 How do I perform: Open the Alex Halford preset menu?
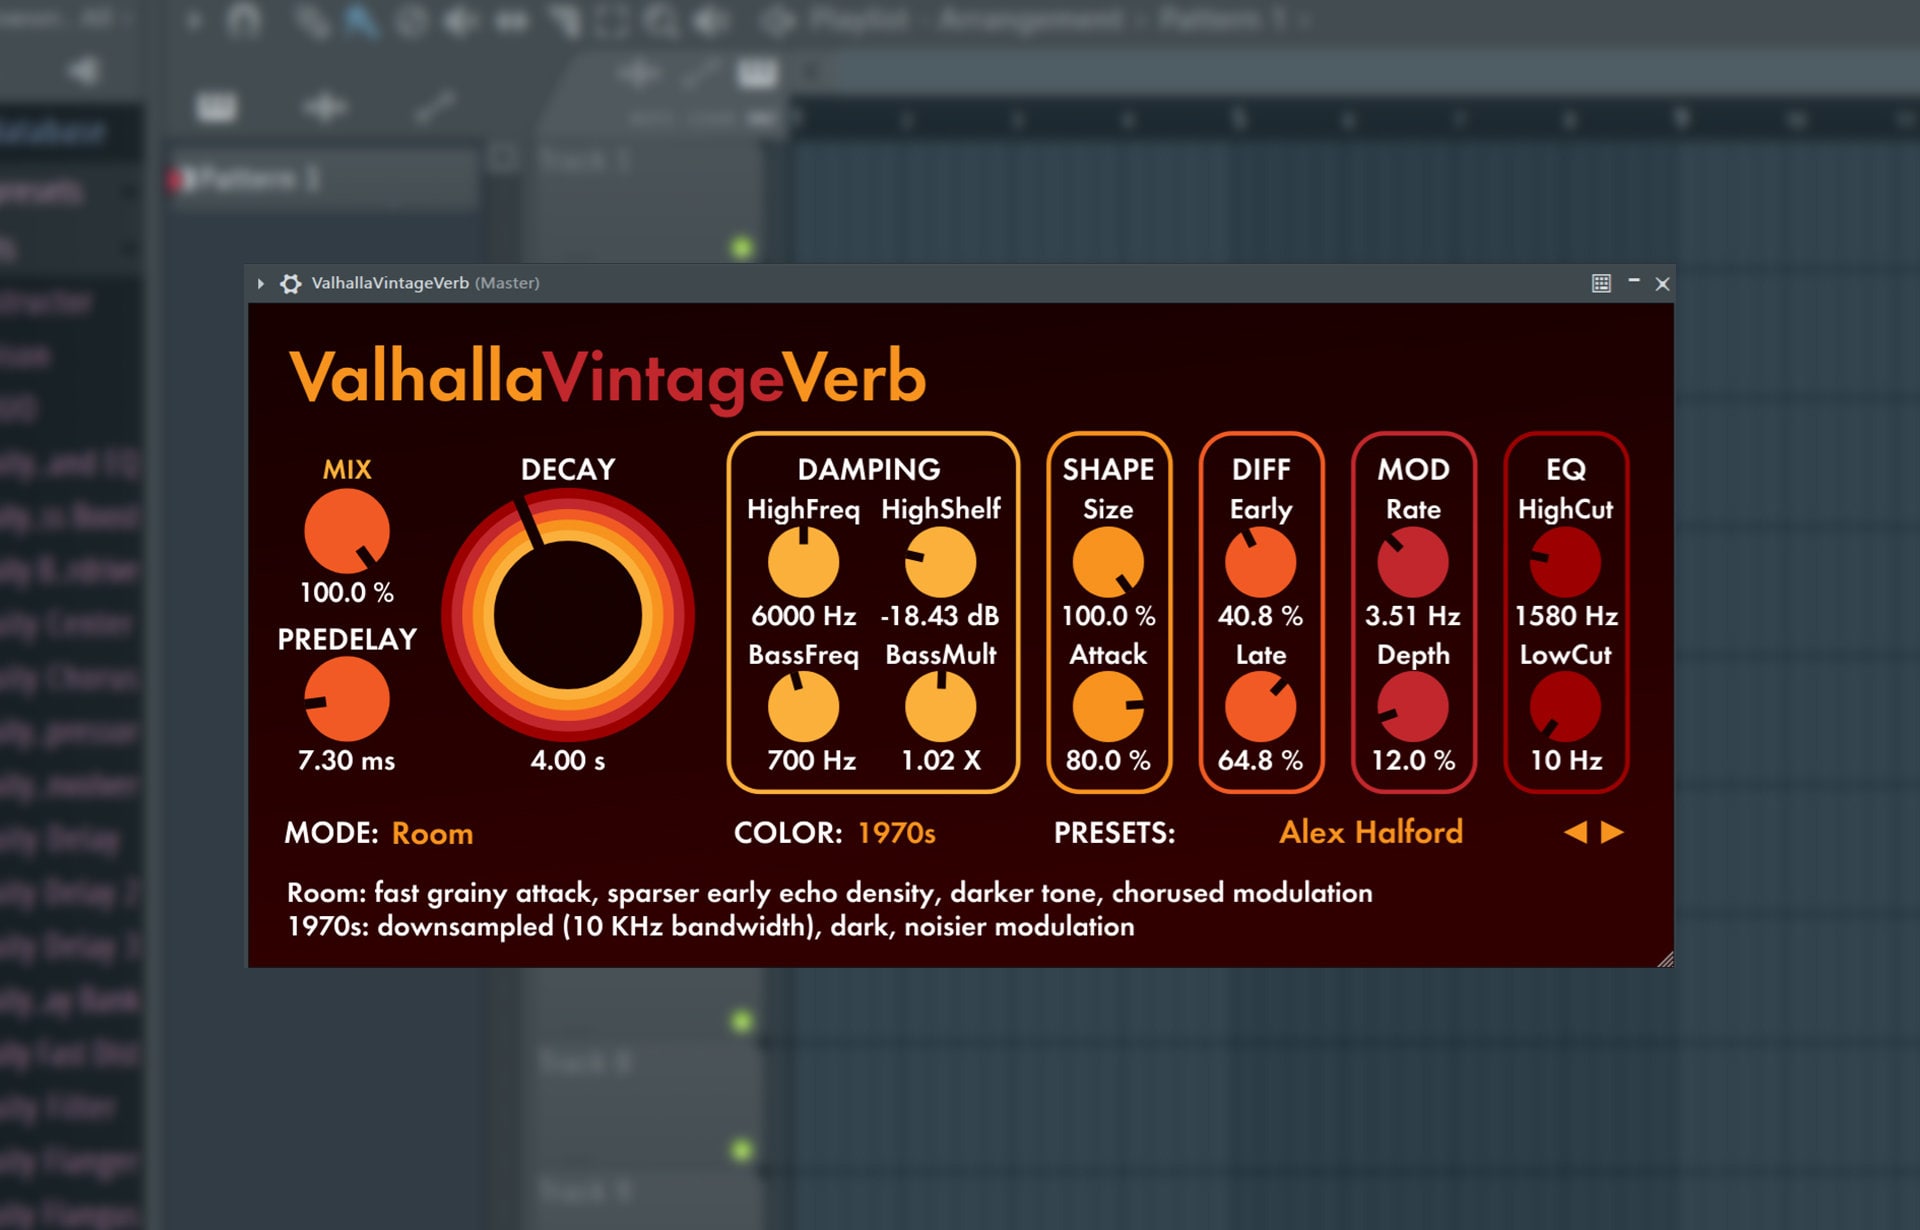pyautogui.click(x=1371, y=832)
